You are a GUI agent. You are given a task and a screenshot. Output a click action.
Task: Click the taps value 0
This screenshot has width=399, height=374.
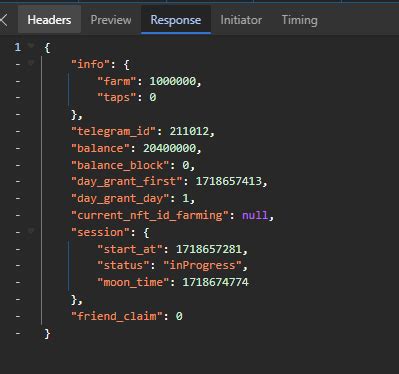click(x=153, y=97)
